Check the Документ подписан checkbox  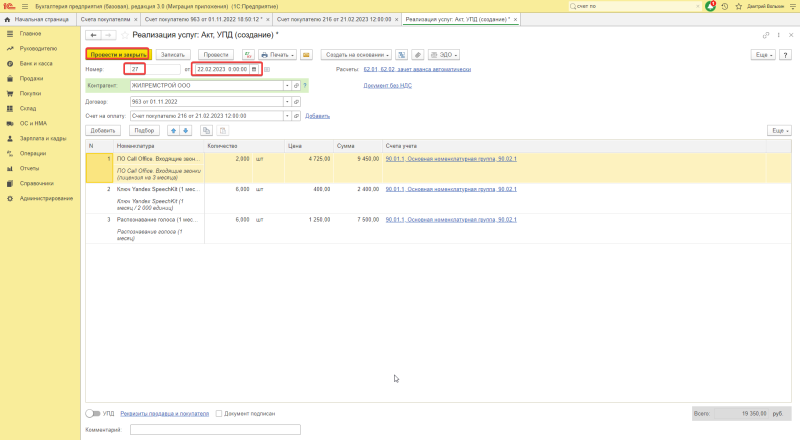219,413
